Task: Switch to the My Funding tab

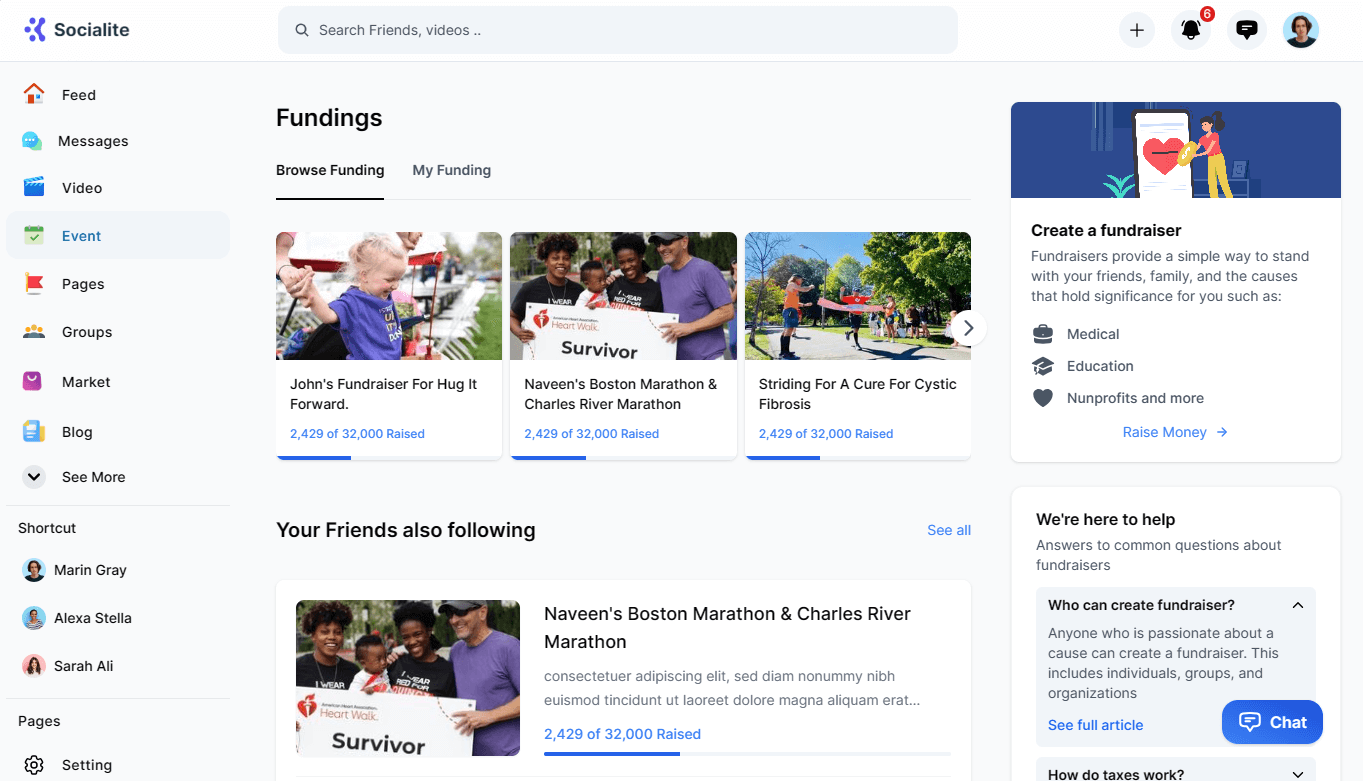Action: 451,170
